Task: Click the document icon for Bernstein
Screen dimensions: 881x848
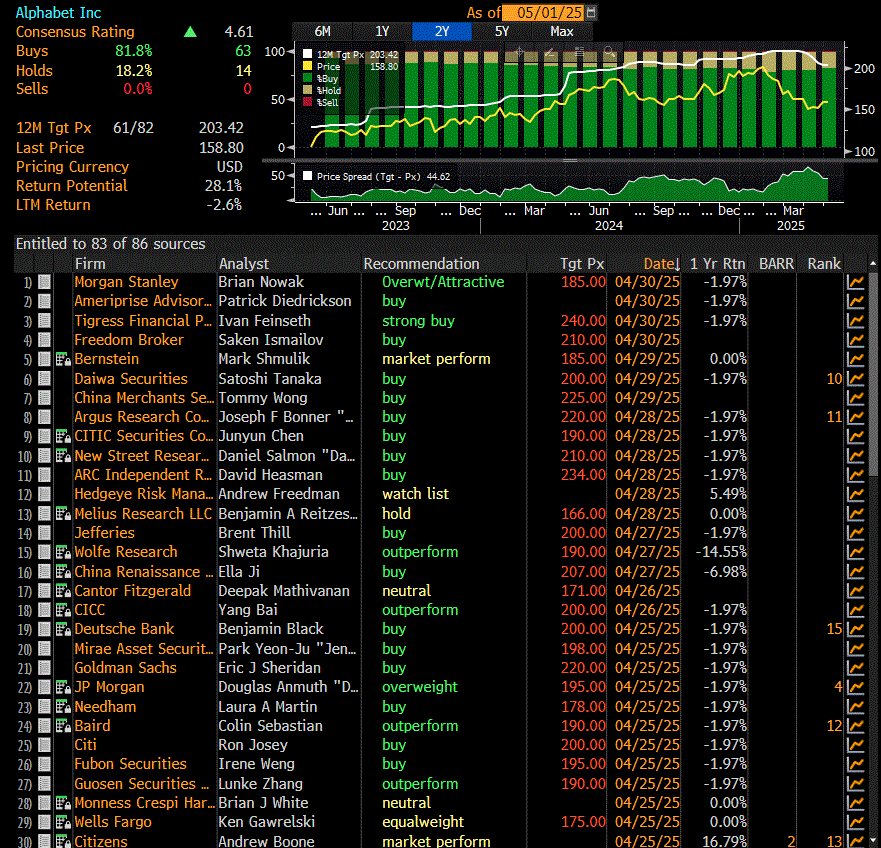Action: point(45,359)
